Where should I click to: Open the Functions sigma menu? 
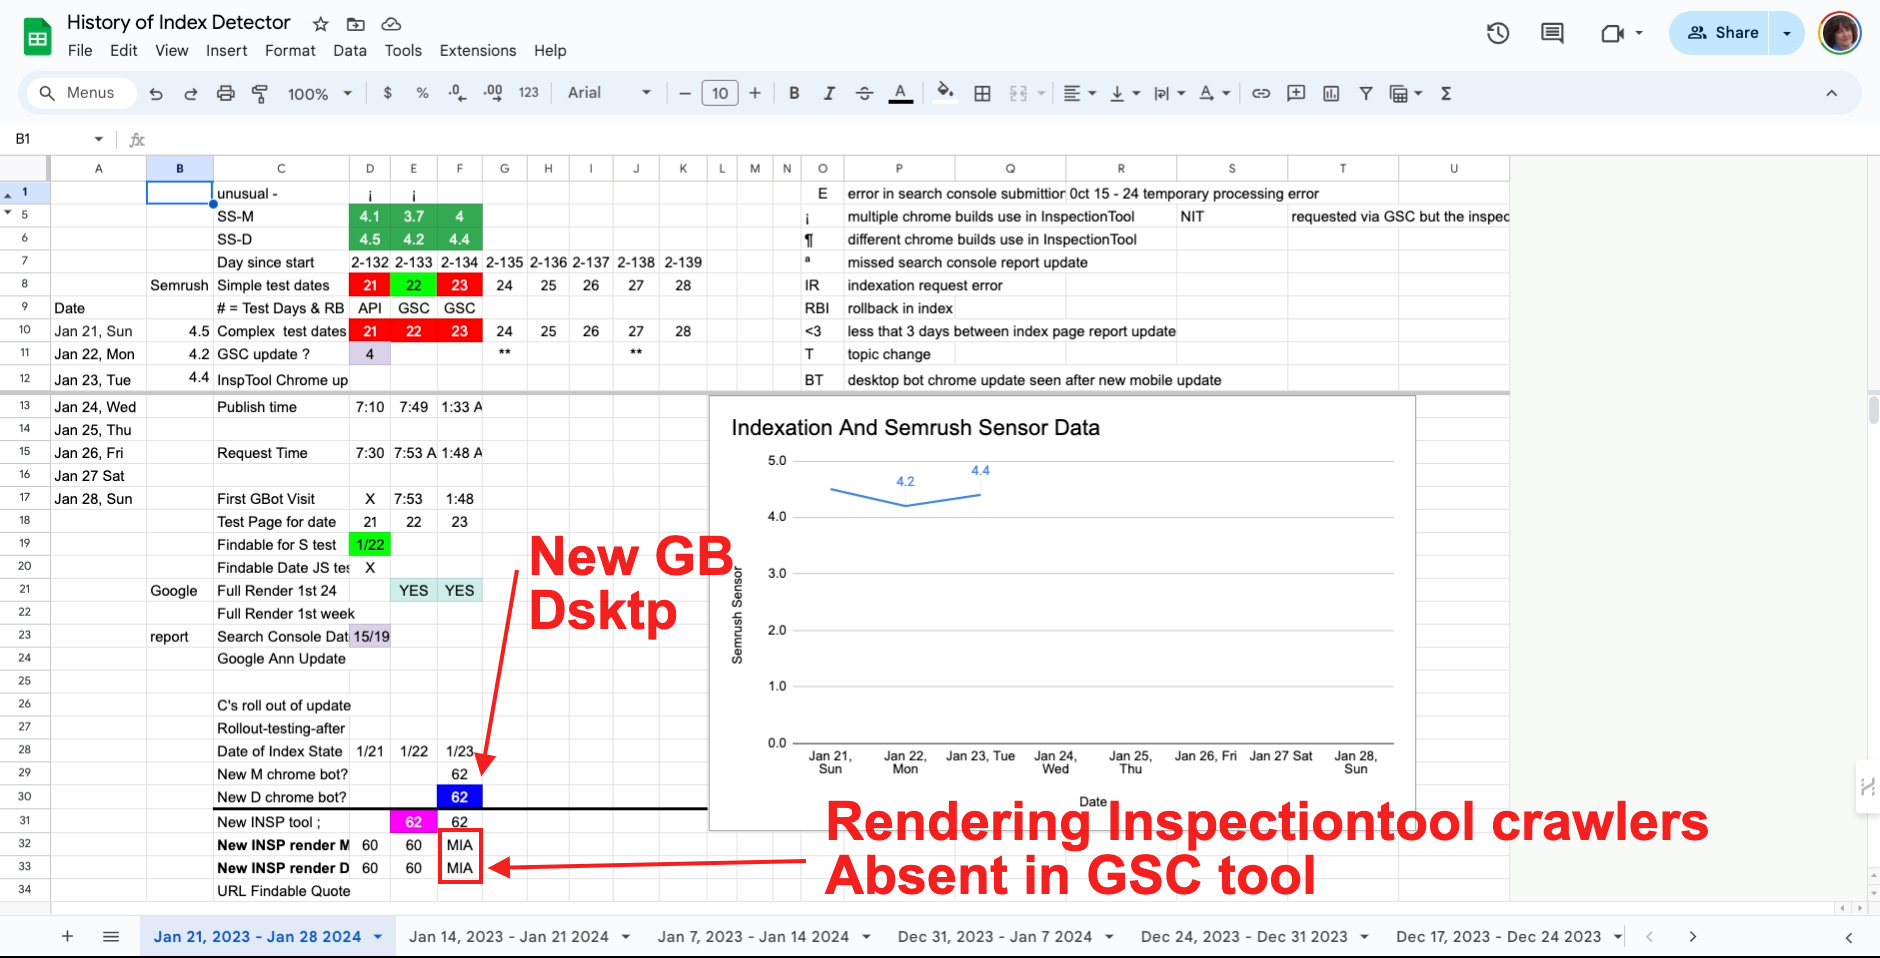(1446, 93)
